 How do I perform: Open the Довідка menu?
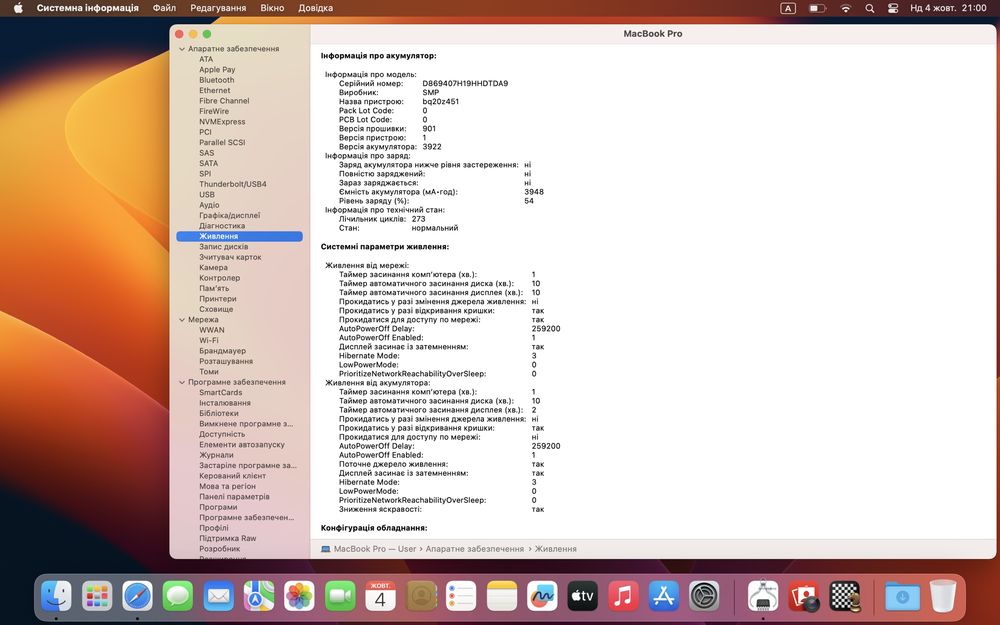(x=316, y=8)
